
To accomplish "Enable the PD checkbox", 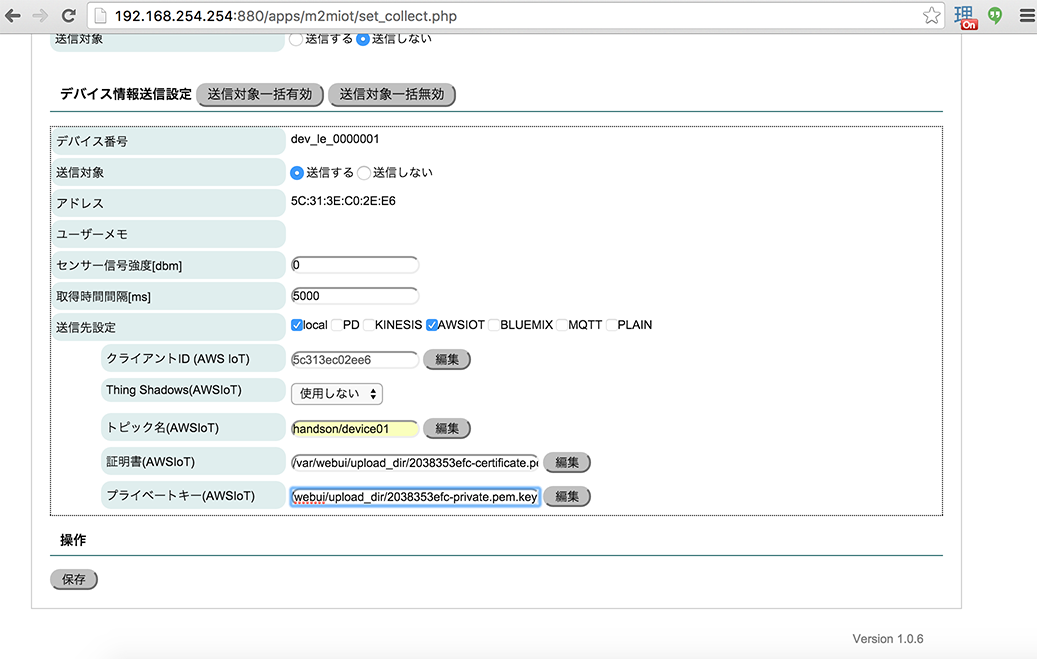I will [x=337, y=325].
